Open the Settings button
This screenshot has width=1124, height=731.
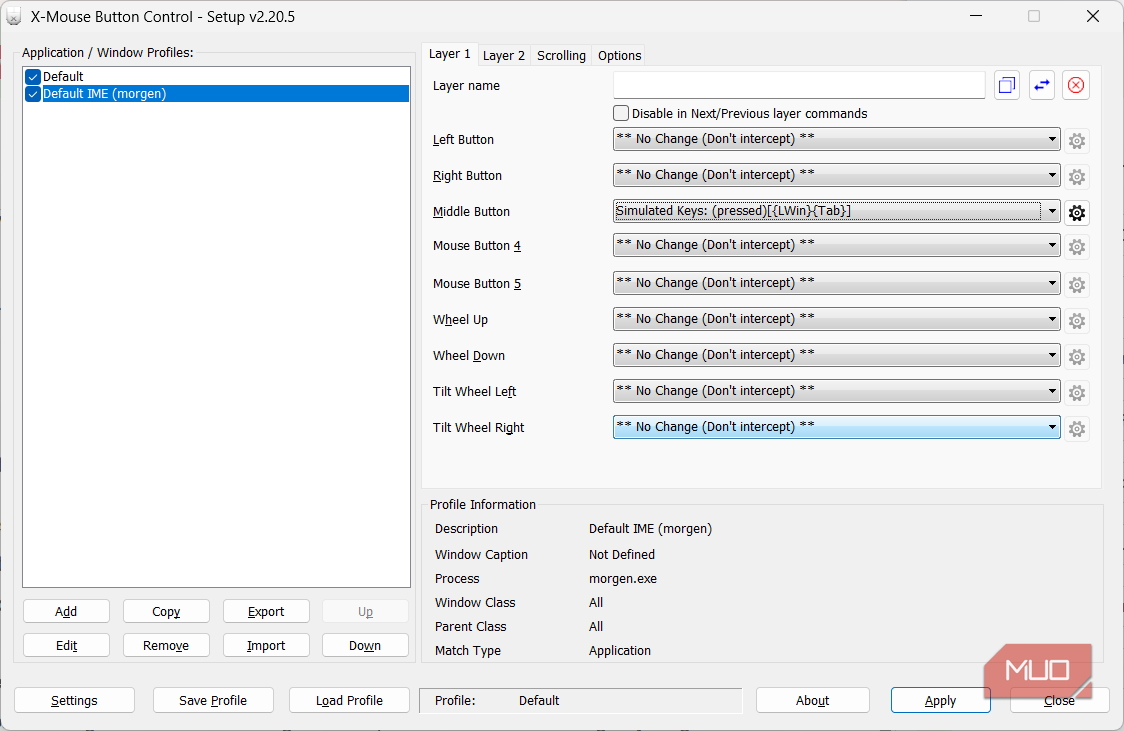pyautogui.click(x=75, y=700)
